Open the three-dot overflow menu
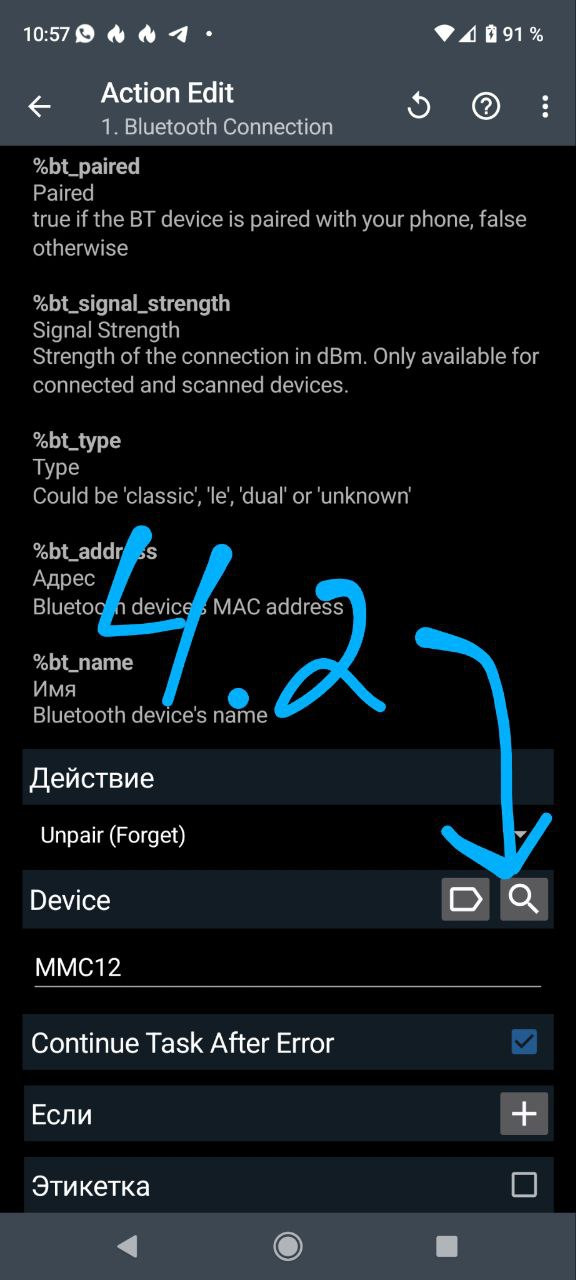The height and width of the screenshot is (1280, 576). 545,106
